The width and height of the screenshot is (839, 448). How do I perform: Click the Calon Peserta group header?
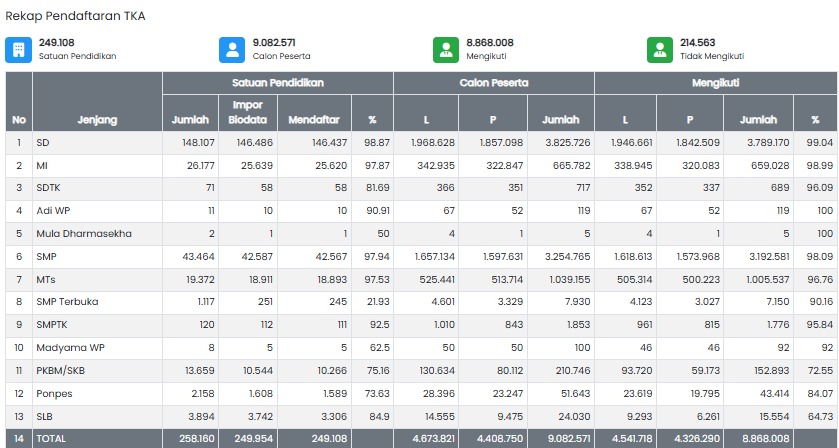tap(494, 83)
